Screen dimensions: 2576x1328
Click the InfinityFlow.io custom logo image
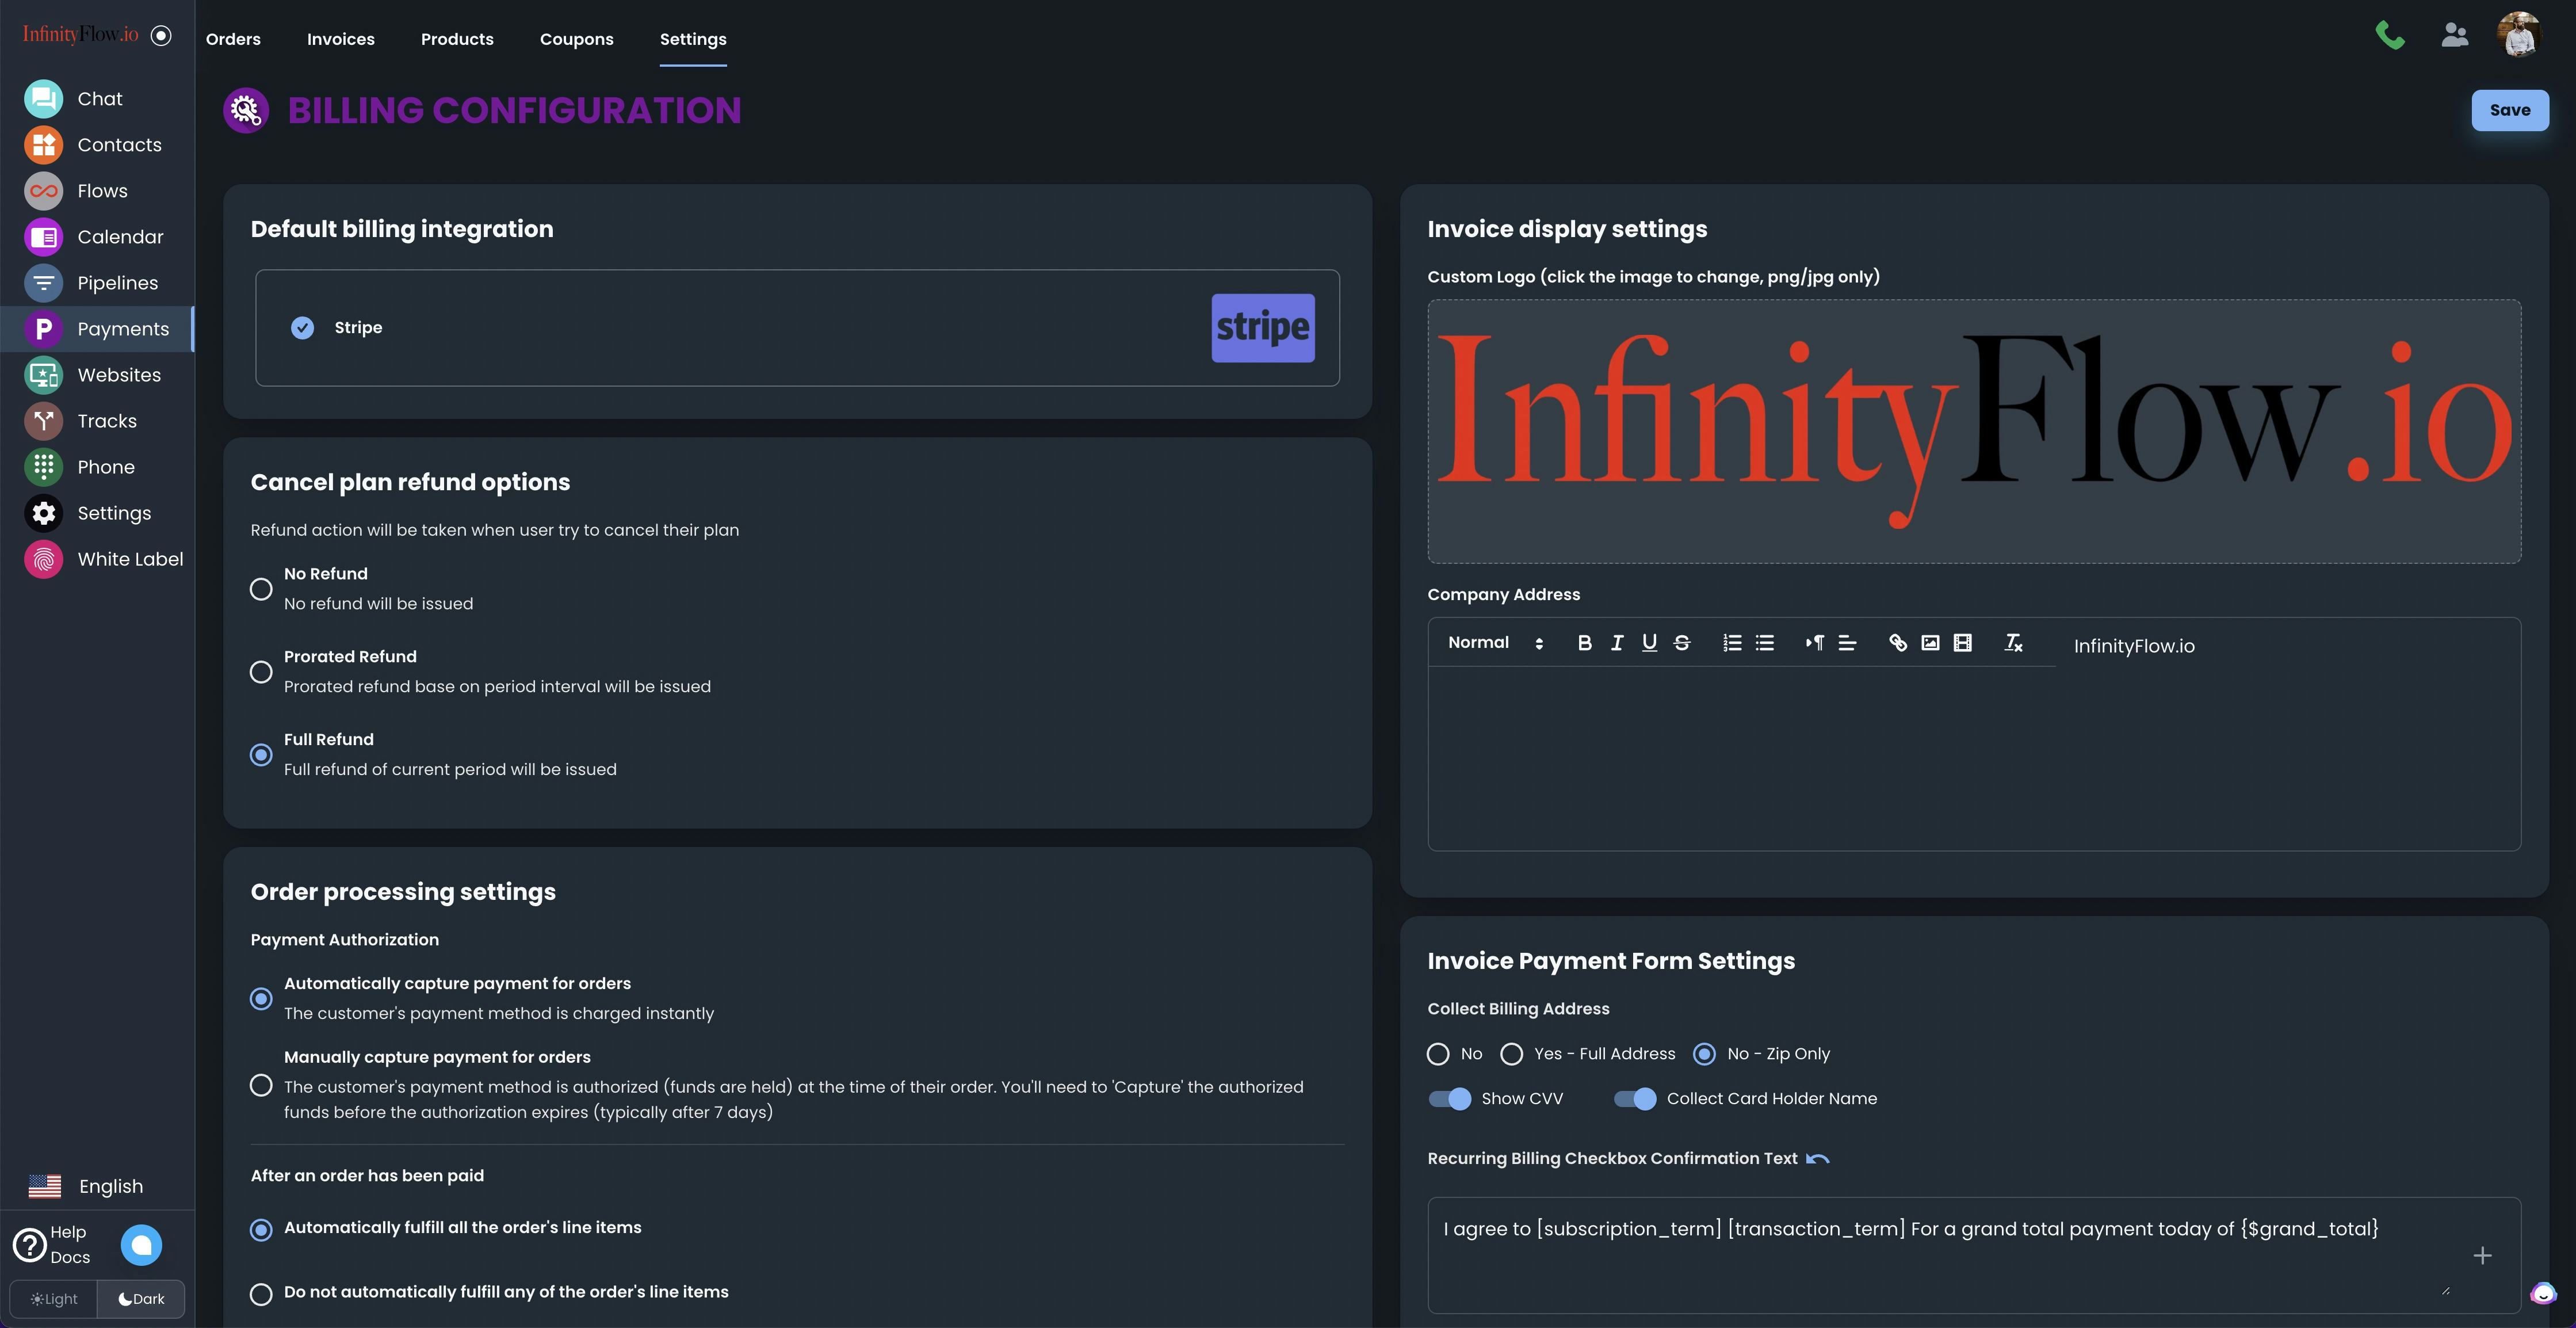point(1975,431)
